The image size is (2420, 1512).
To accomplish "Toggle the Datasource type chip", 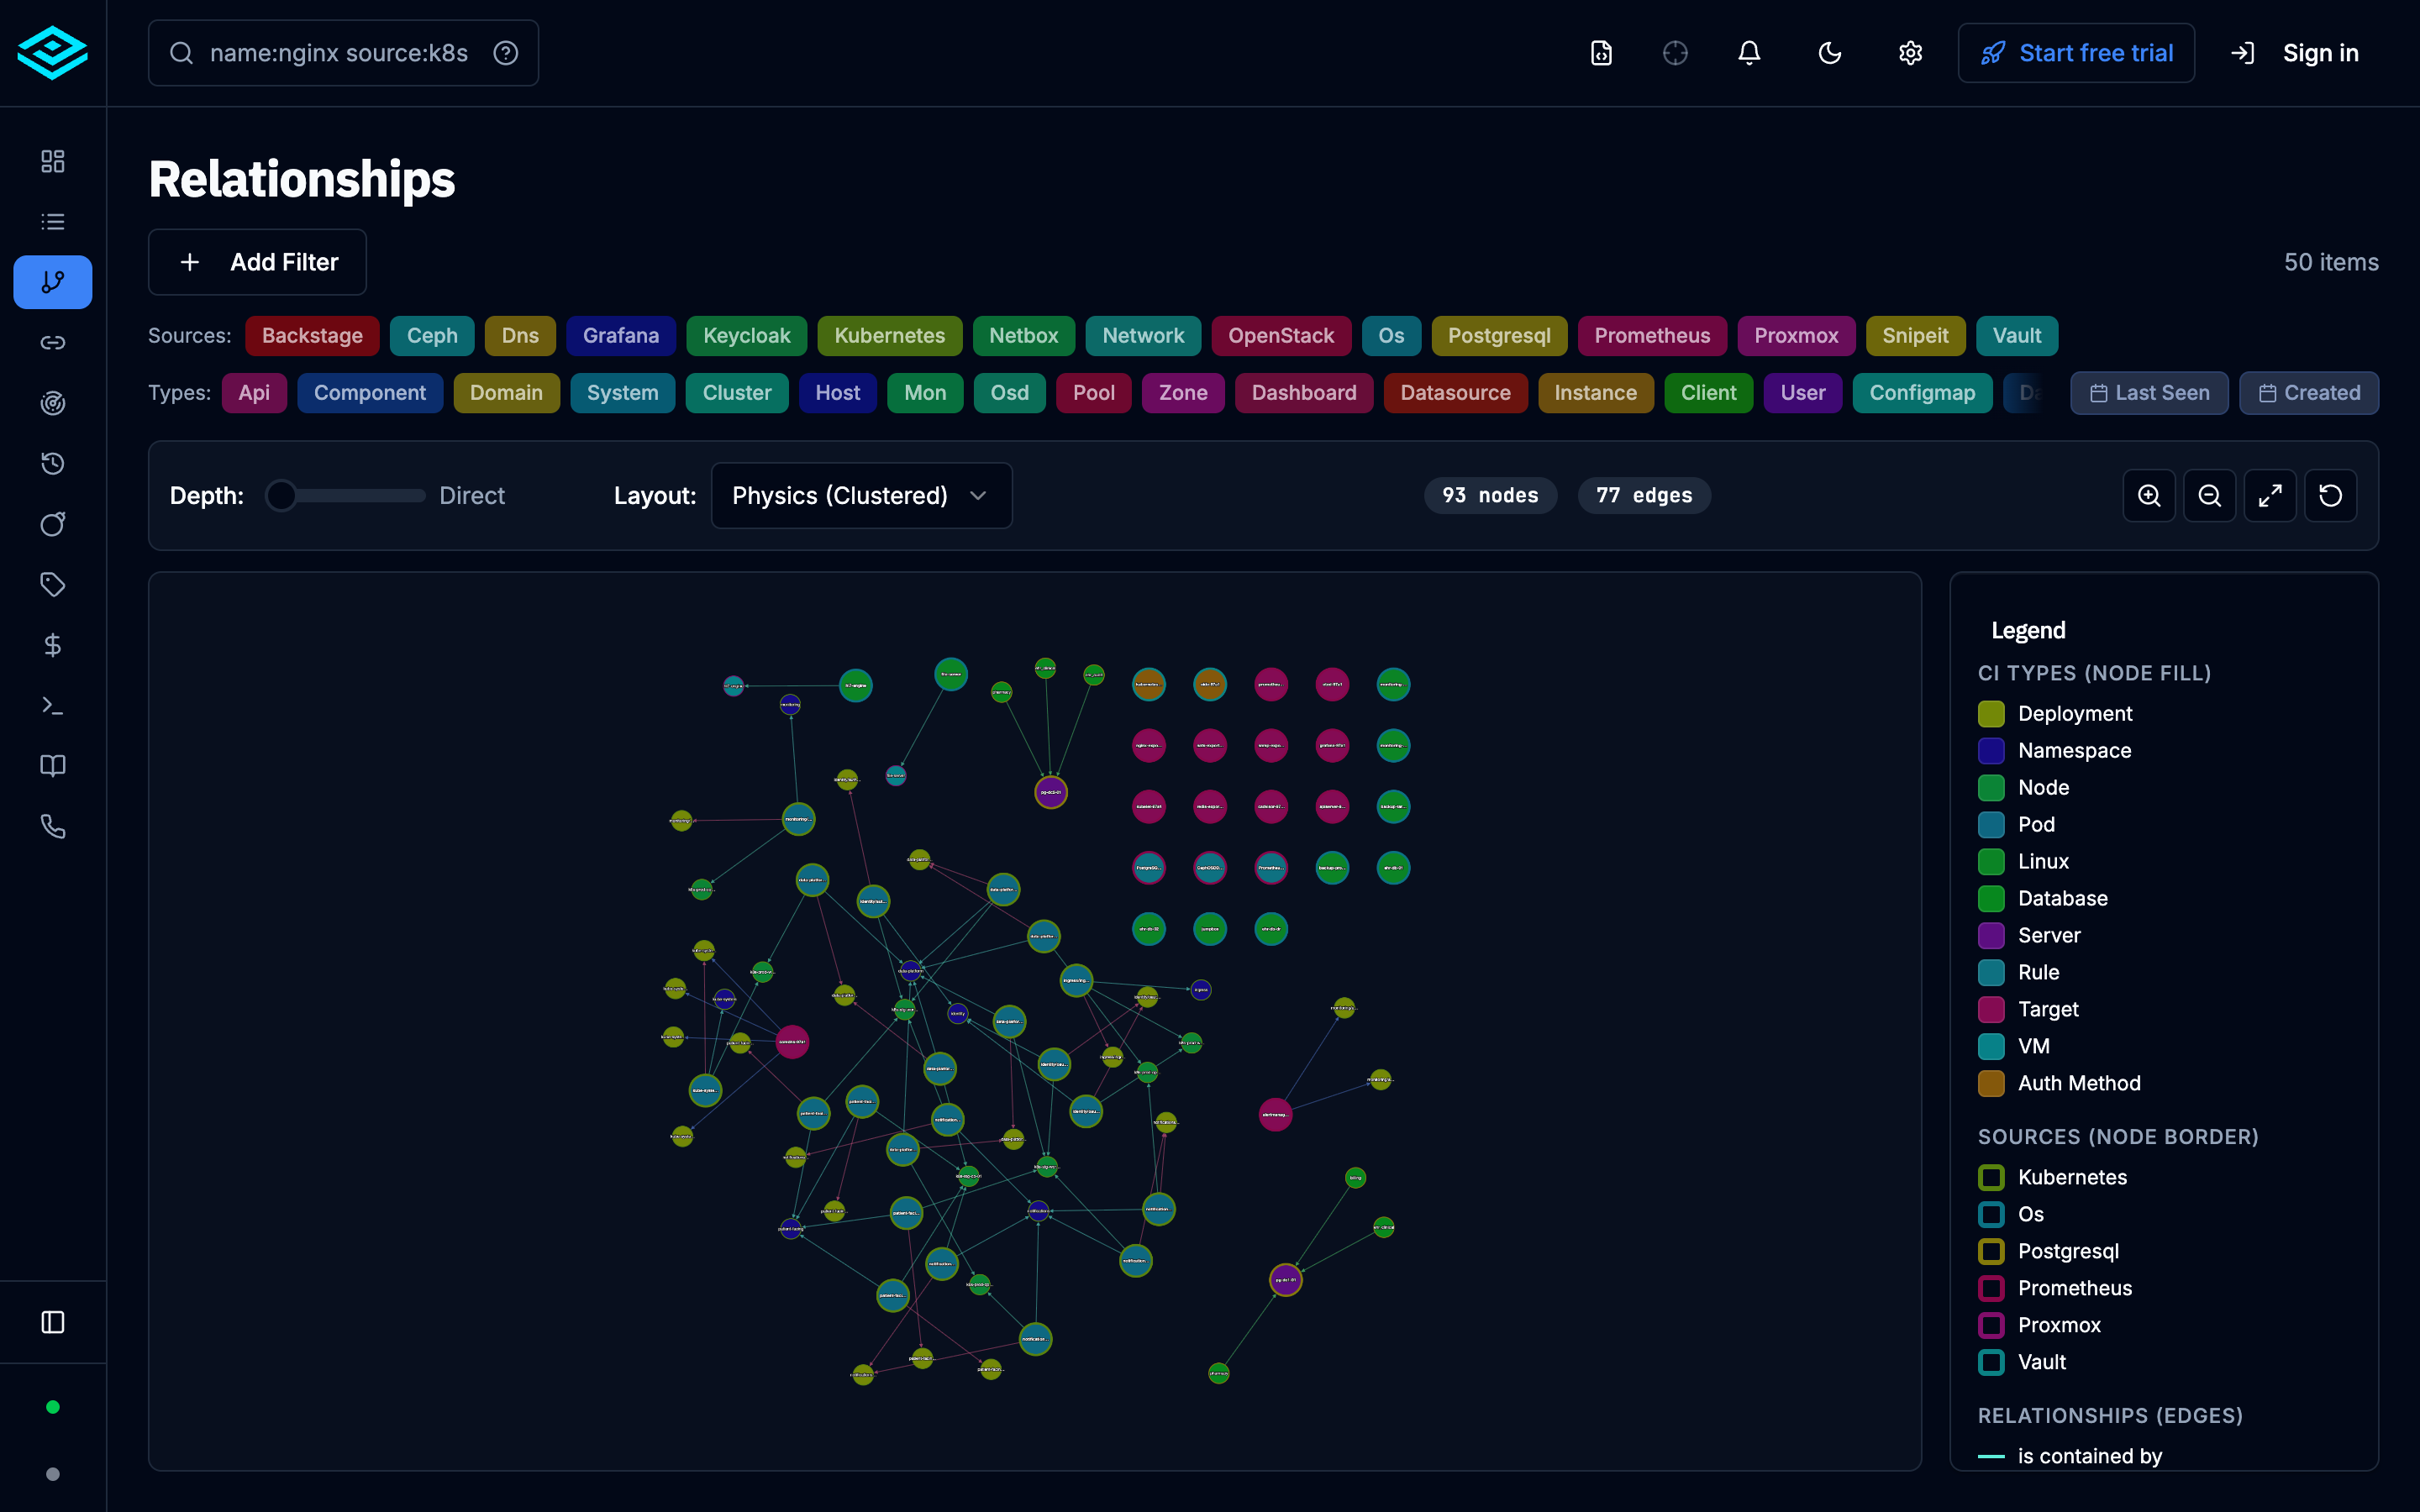I will point(1455,393).
